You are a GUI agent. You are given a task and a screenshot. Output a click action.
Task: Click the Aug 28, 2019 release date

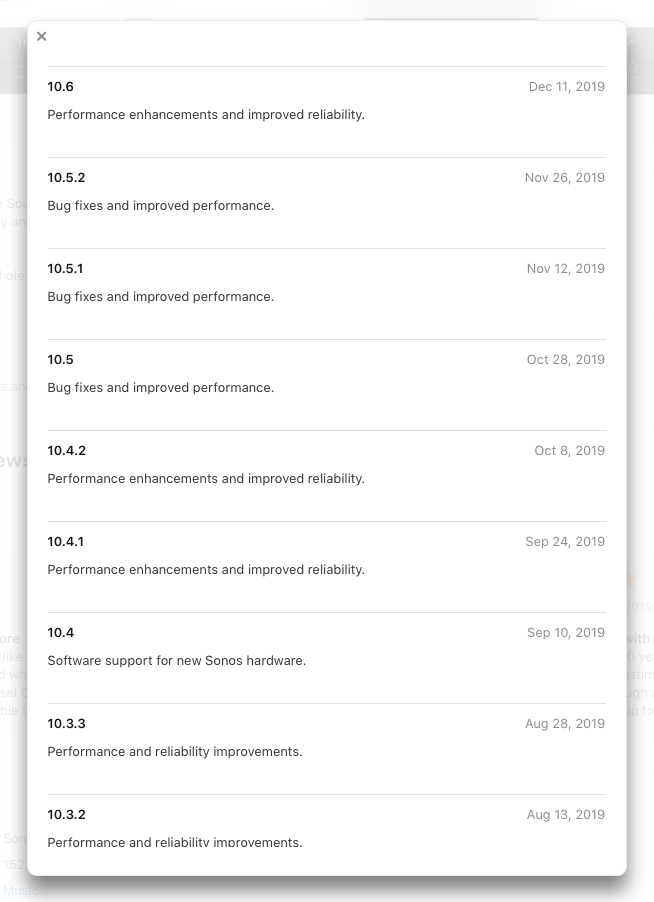pos(565,723)
